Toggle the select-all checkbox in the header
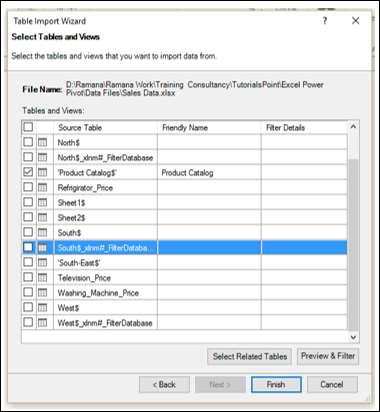The image size is (380, 412). 28,127
